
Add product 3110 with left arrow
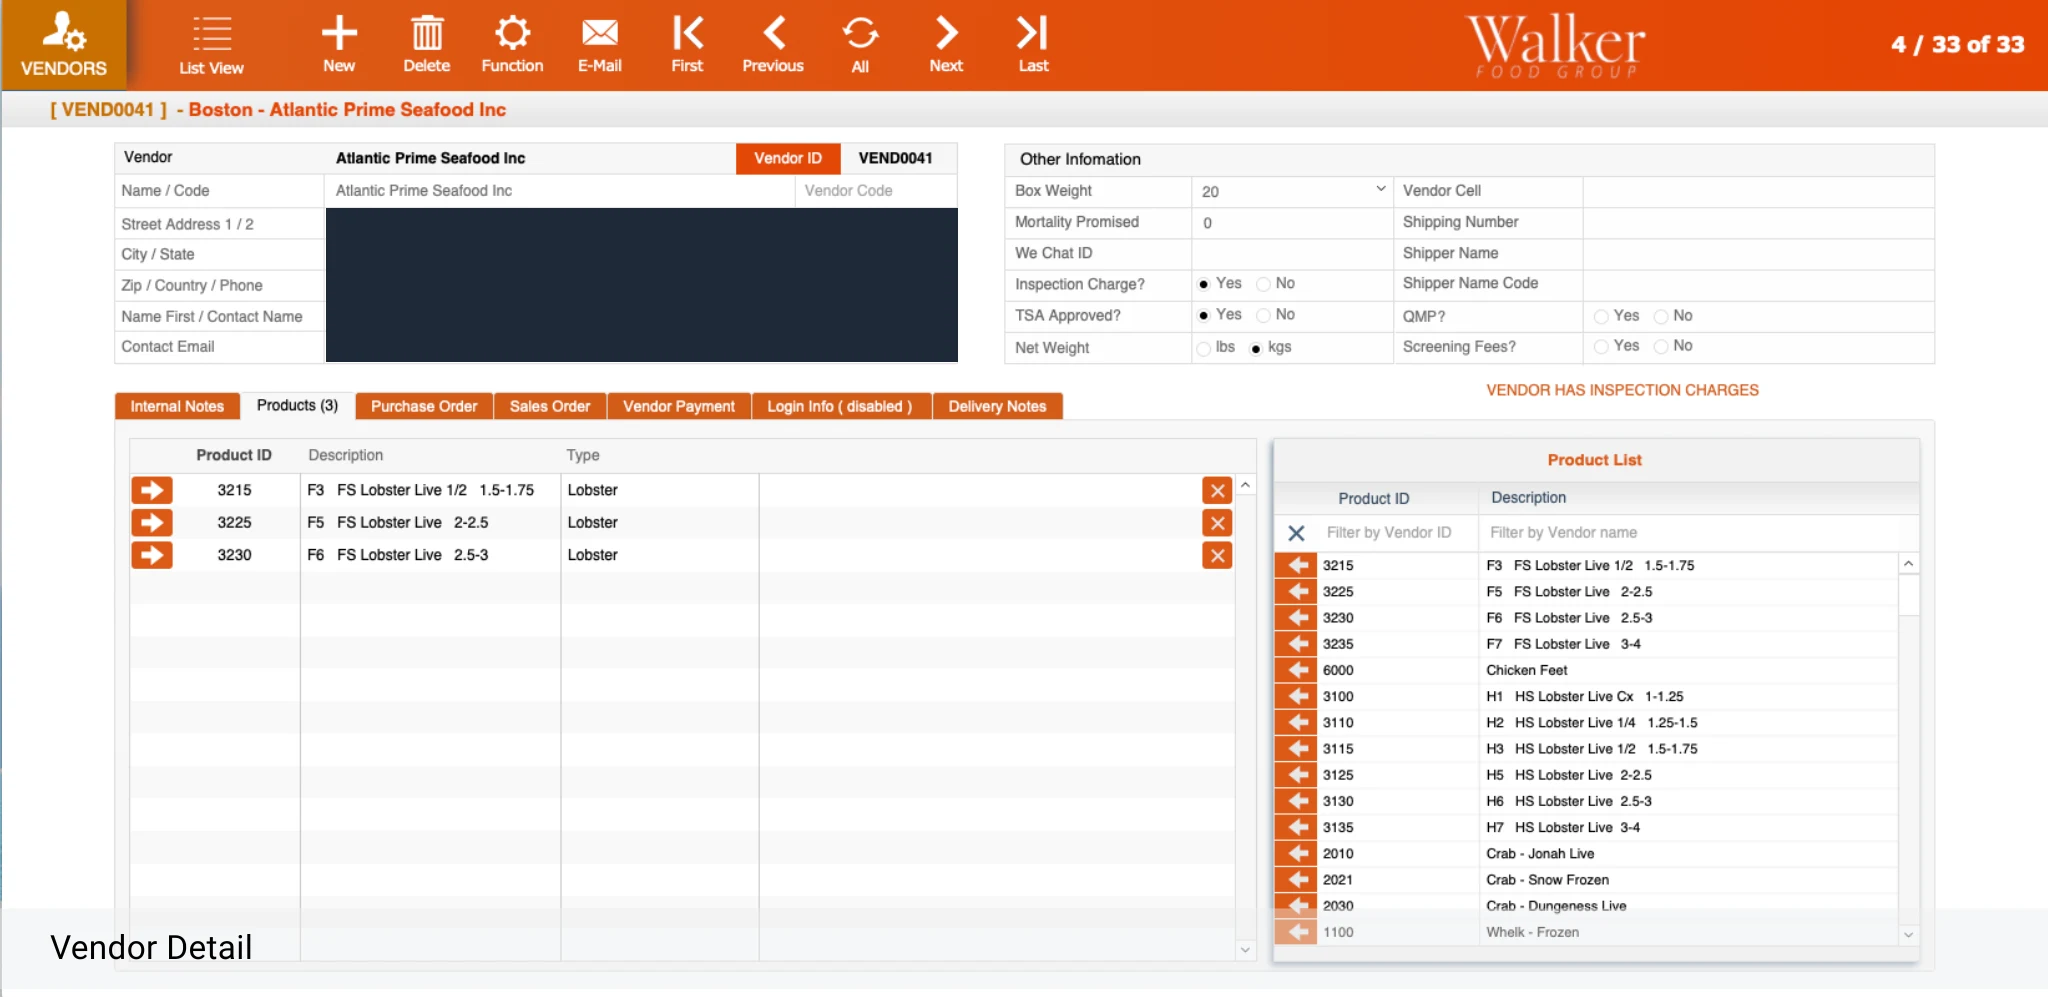pyautogui.click(x=1297, y=722)
